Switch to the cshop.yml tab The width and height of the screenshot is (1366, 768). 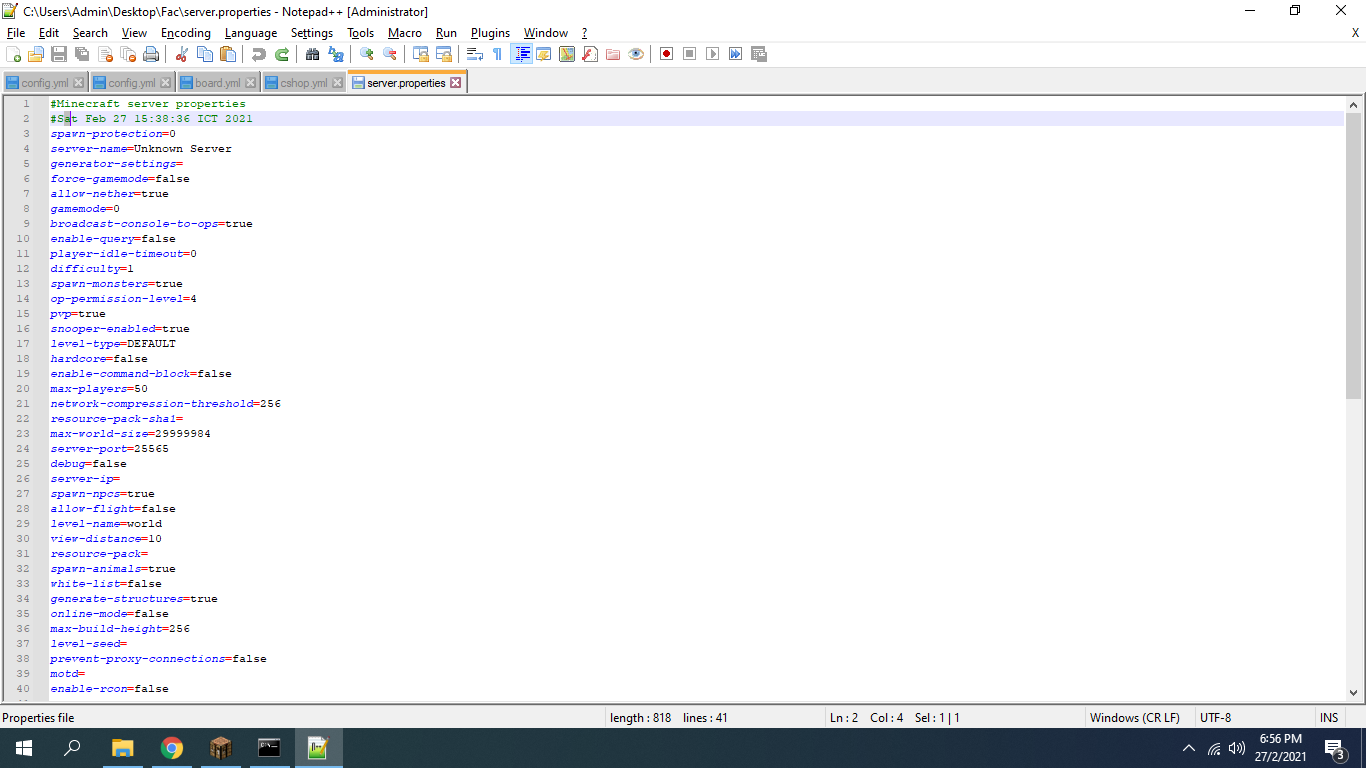(x=304, y=83)
